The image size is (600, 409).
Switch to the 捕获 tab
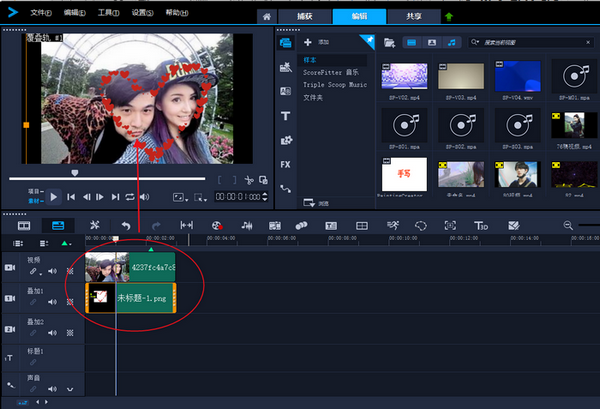(x=305, y=16)
